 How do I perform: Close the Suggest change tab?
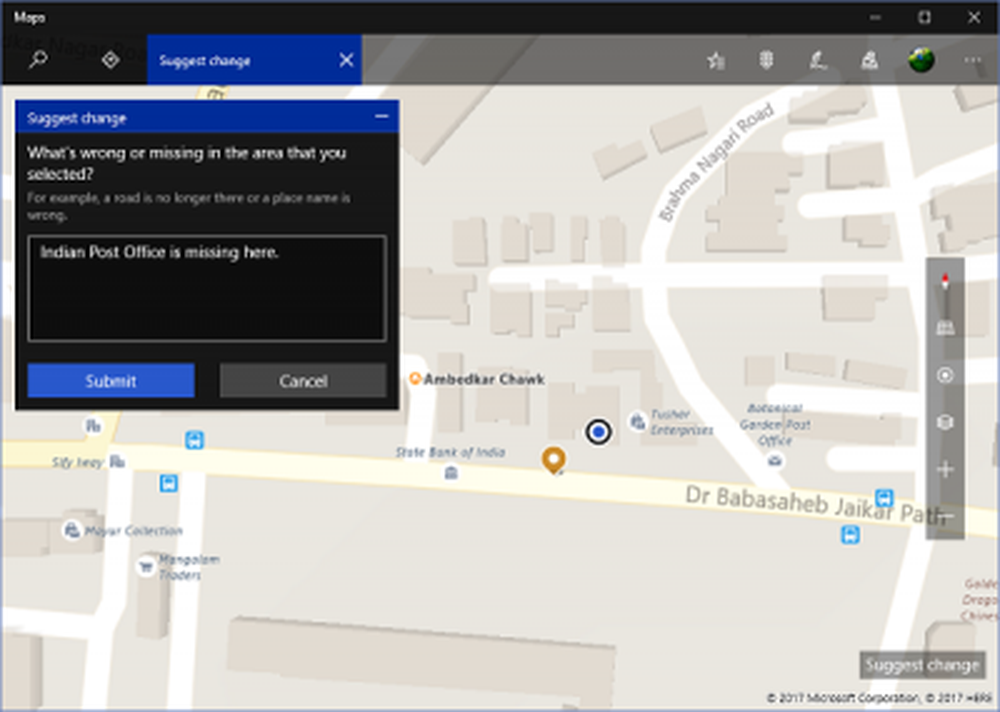coord(346,60)
